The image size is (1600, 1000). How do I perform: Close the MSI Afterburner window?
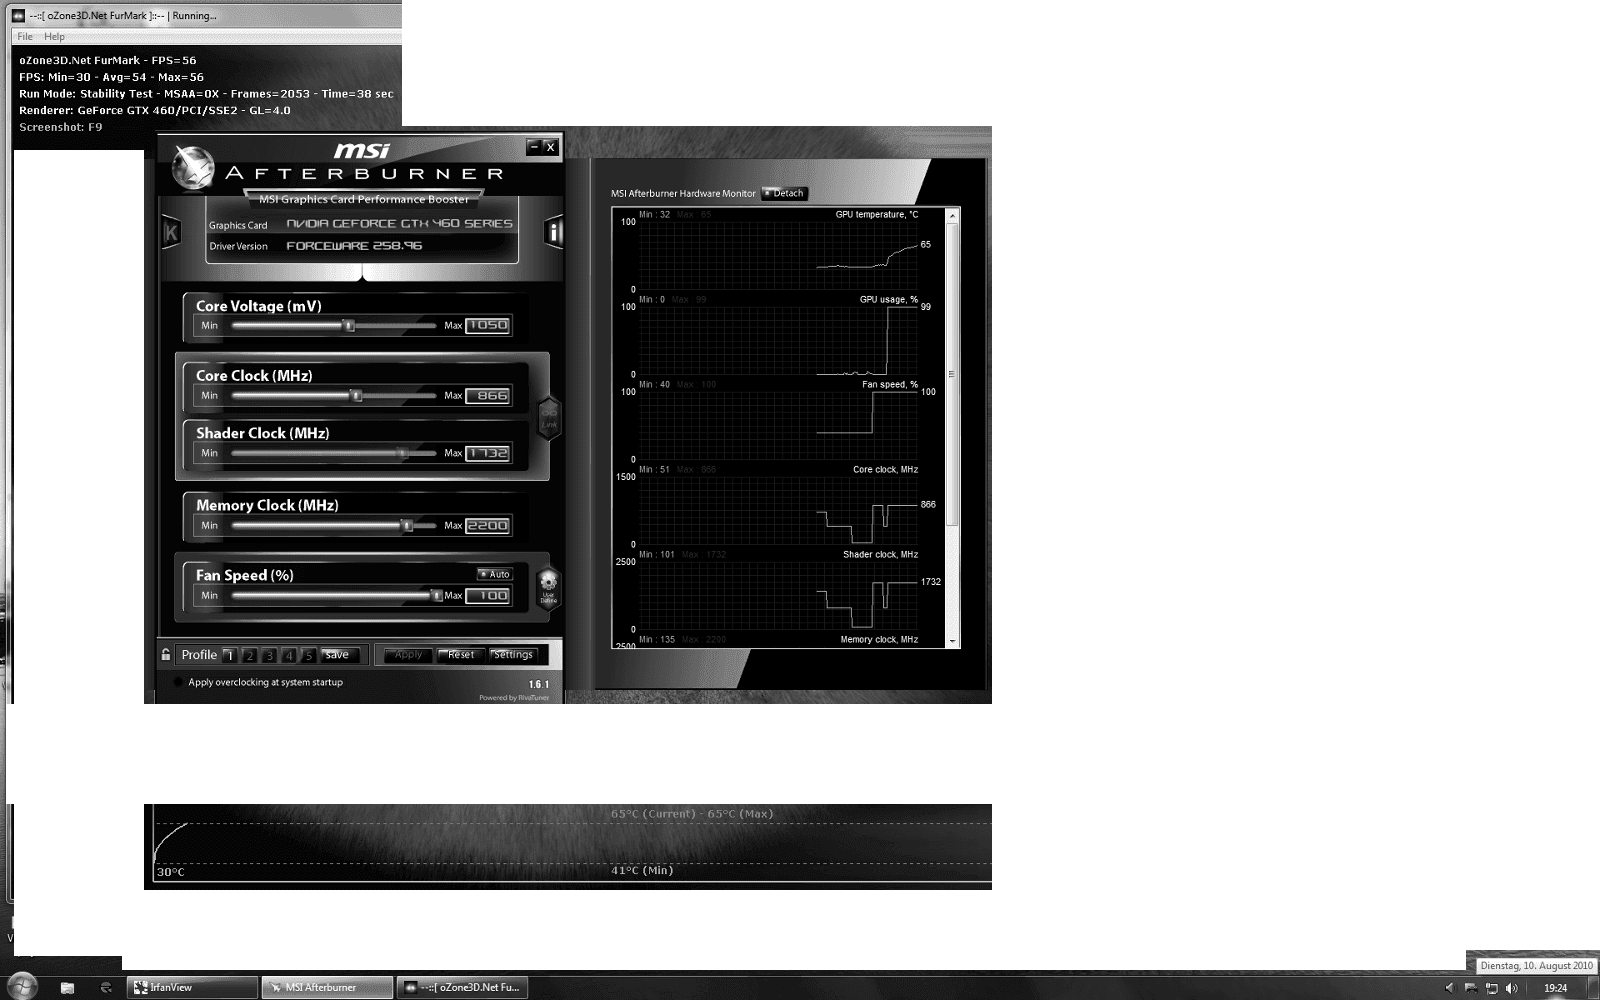point(550,147)
